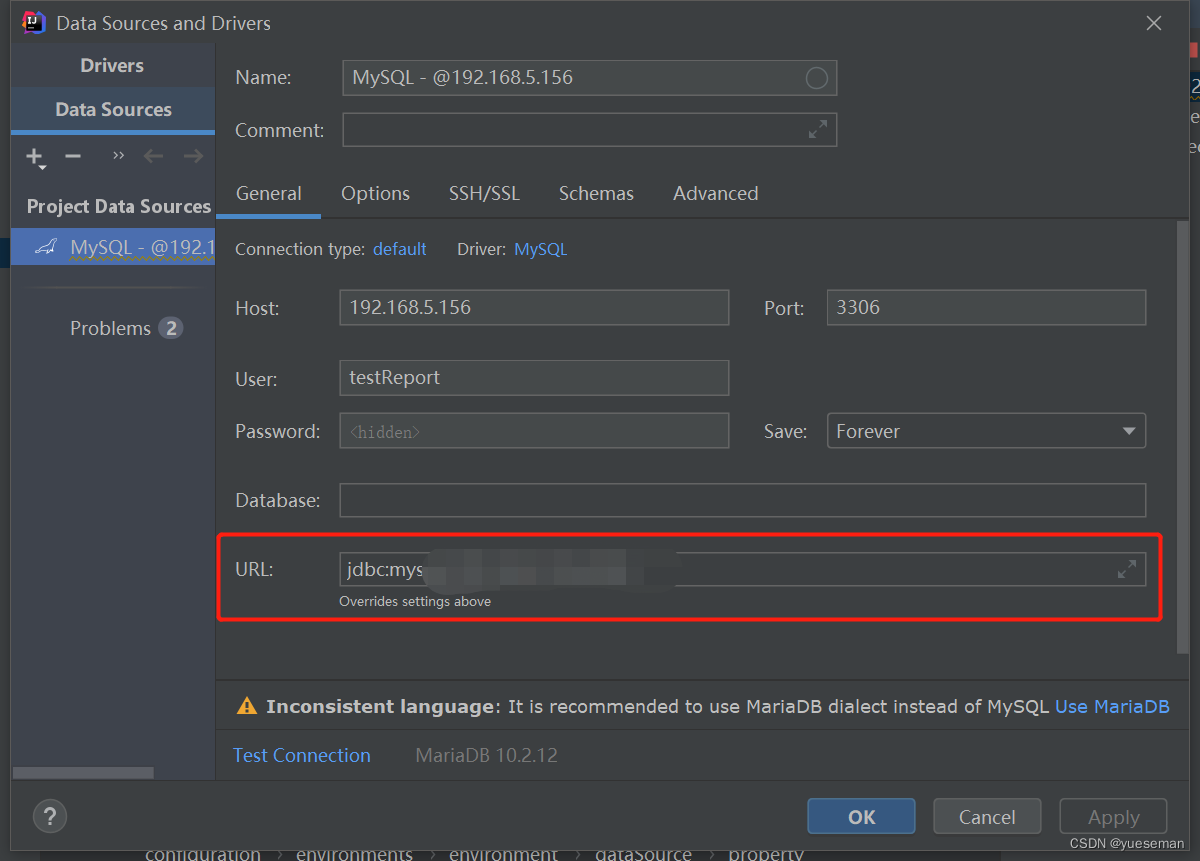This screenshot has height=861, width=1200.
Task: Close the Data Sources and Drivers dialog
Action: 1154,23
